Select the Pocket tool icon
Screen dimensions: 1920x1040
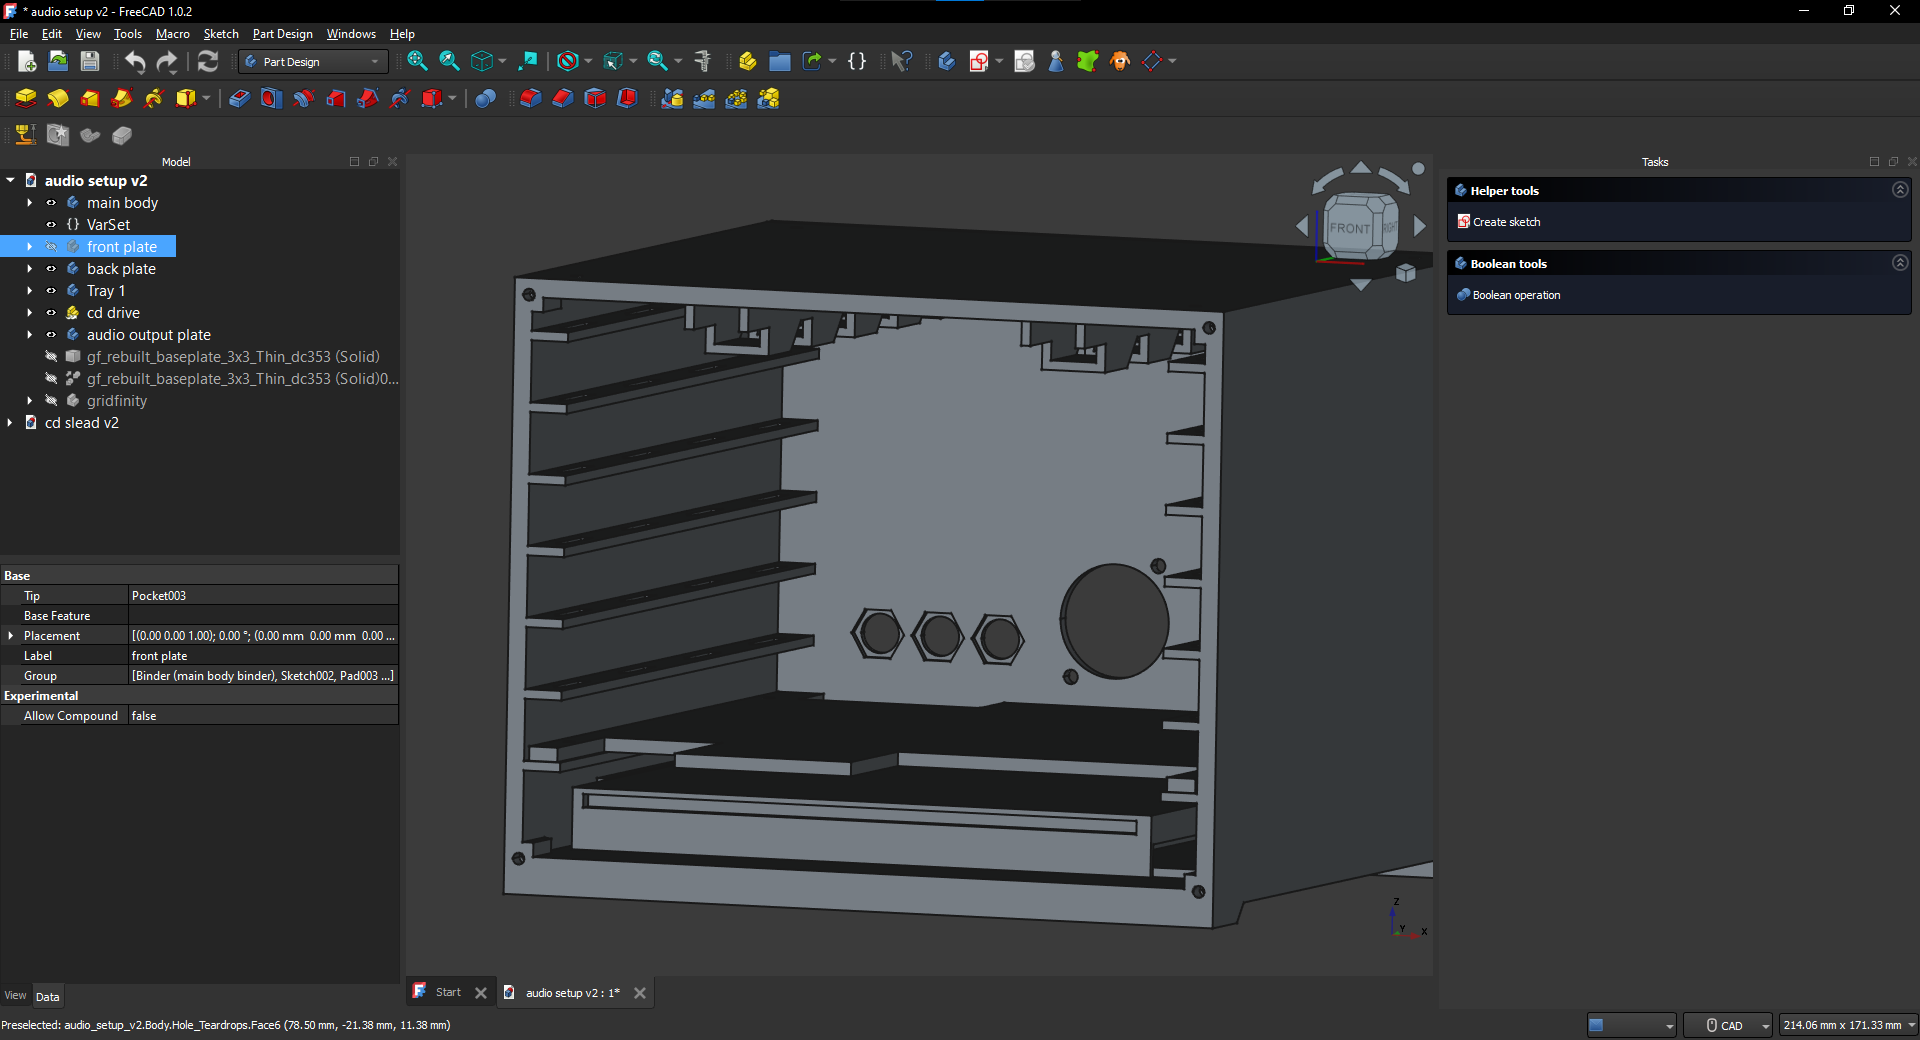click(x=239, y=98)
